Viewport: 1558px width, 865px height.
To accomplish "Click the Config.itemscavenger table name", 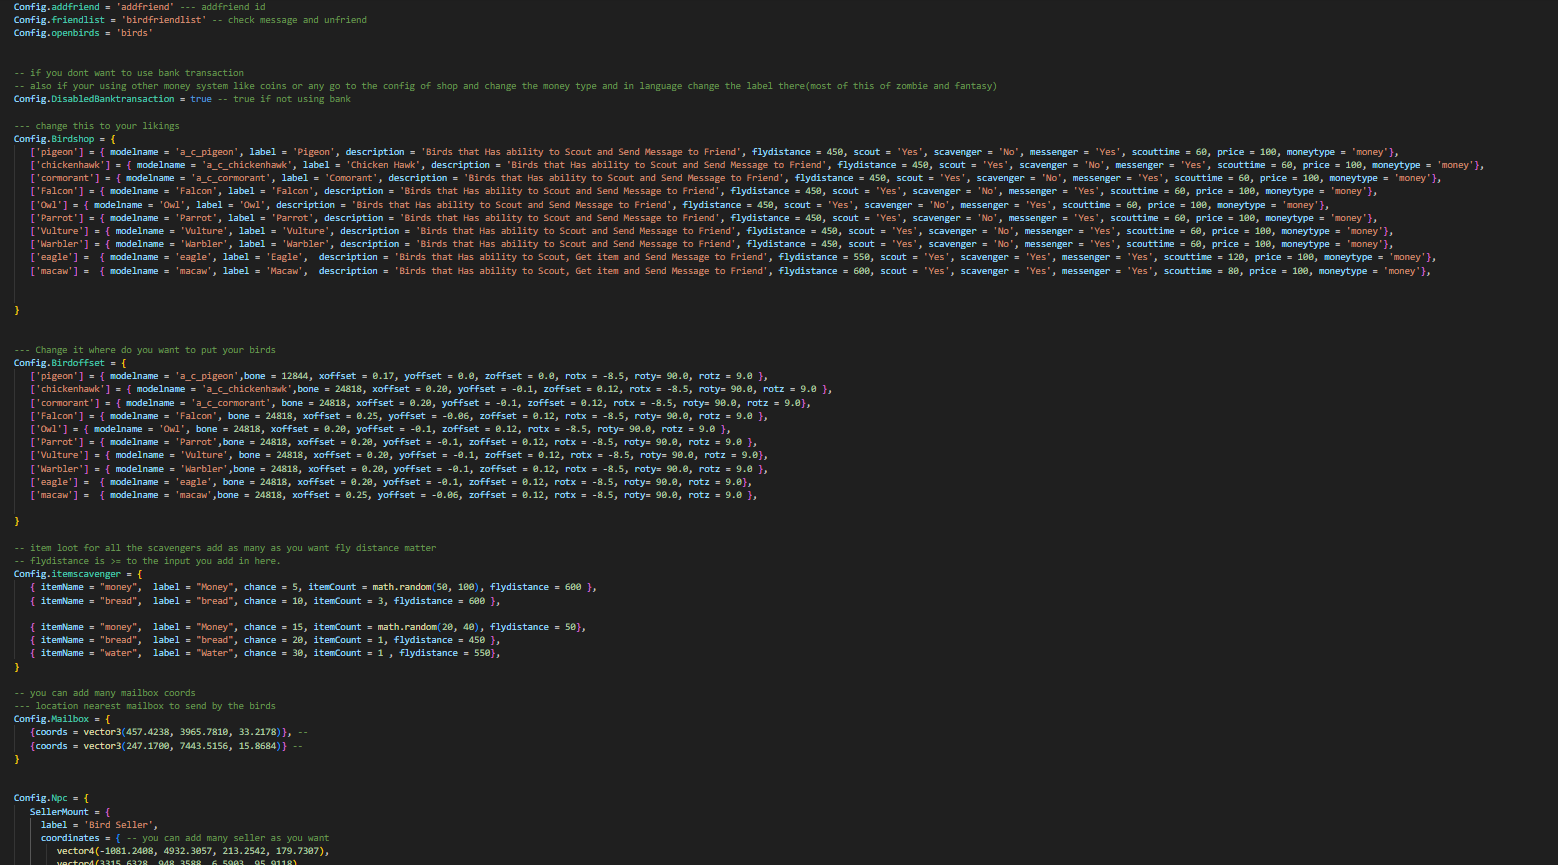I will click(x=67, y=574).
